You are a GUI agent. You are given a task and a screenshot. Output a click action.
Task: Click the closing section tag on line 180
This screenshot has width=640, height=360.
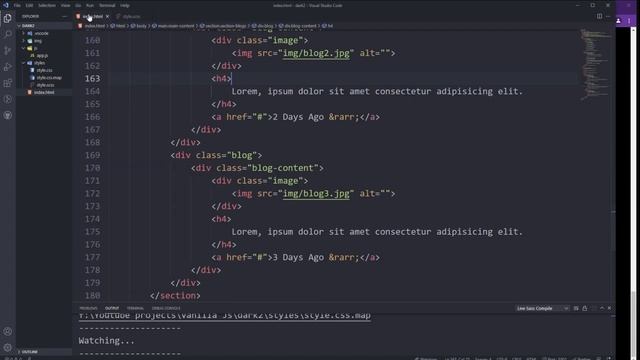tap(175, 296)
